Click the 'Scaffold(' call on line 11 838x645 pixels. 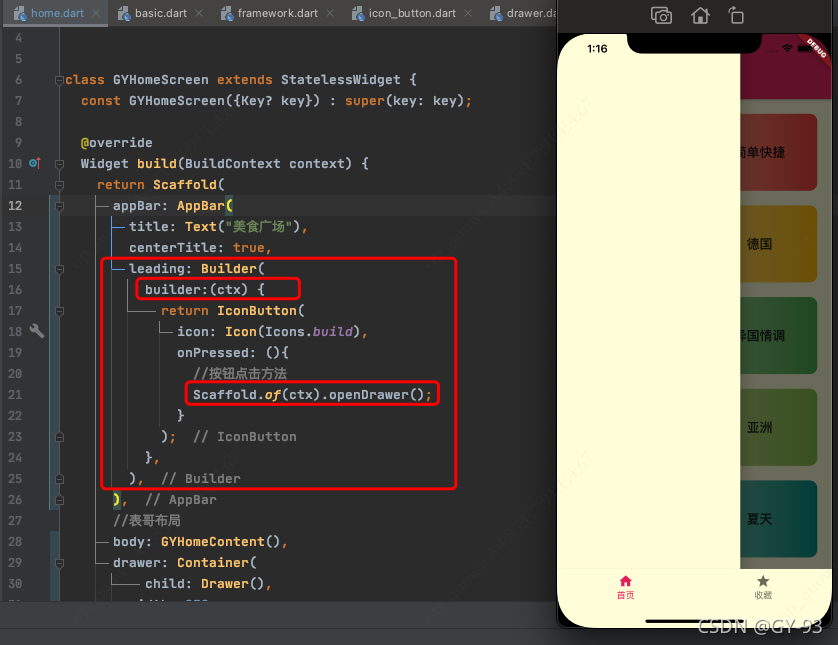click(x=189, y=184)
